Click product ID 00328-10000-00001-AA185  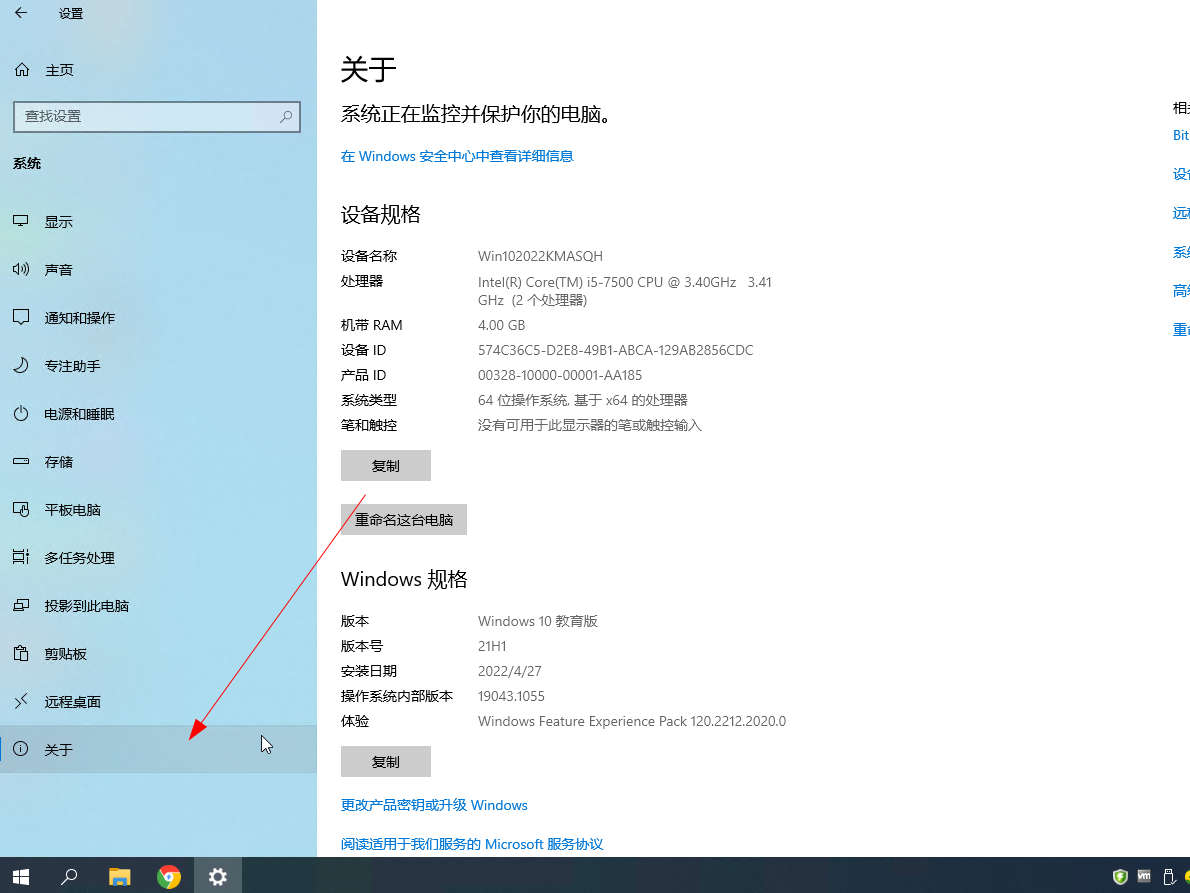pyautogui.click(x=560, y=375)
